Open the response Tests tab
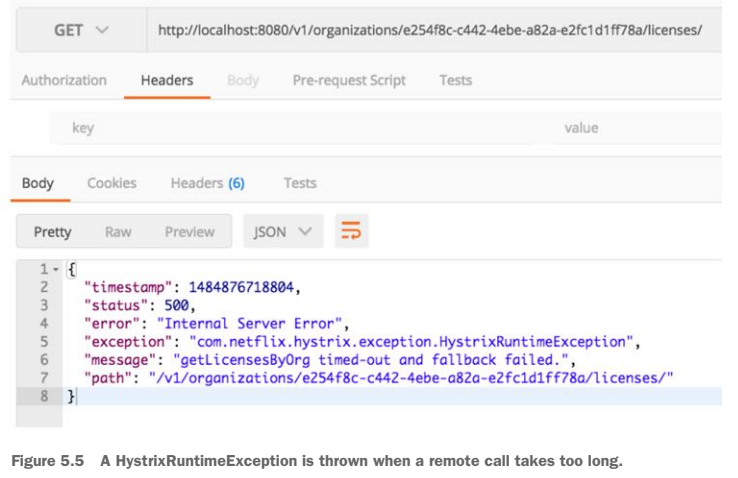 pos(300,183)
